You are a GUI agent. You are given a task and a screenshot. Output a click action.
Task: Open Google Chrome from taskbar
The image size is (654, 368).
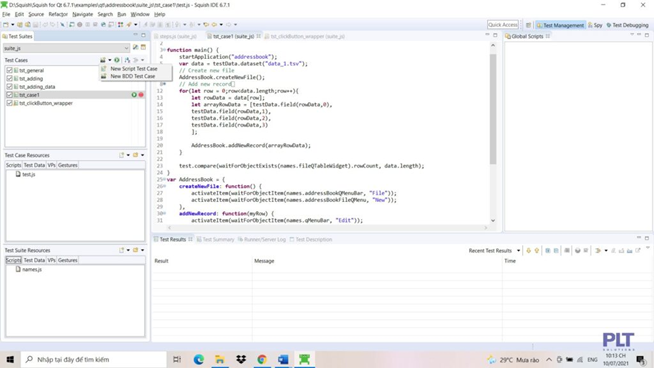[262, 359]
